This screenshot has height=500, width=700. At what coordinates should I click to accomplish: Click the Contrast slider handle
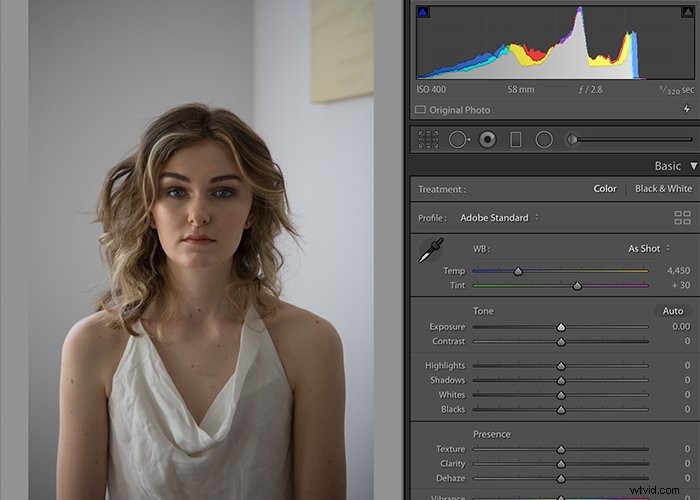coord(561,342)
